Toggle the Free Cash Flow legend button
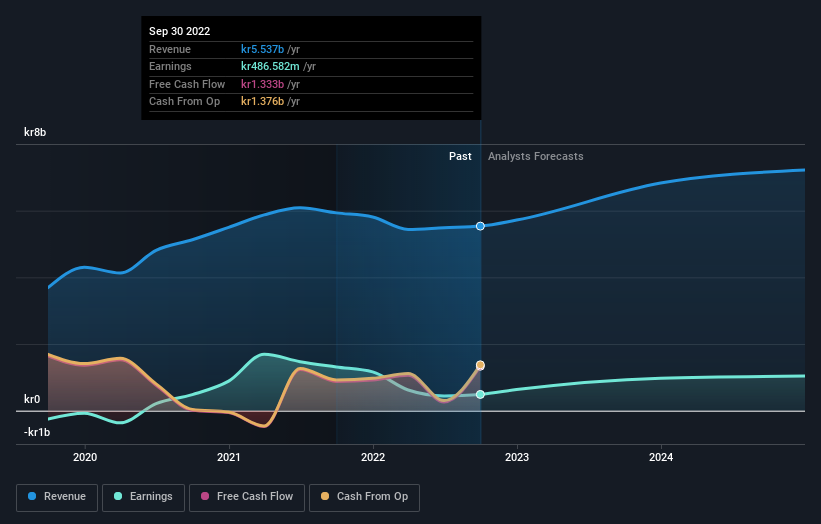Screen dimensions: 821x524 point(247,497)
